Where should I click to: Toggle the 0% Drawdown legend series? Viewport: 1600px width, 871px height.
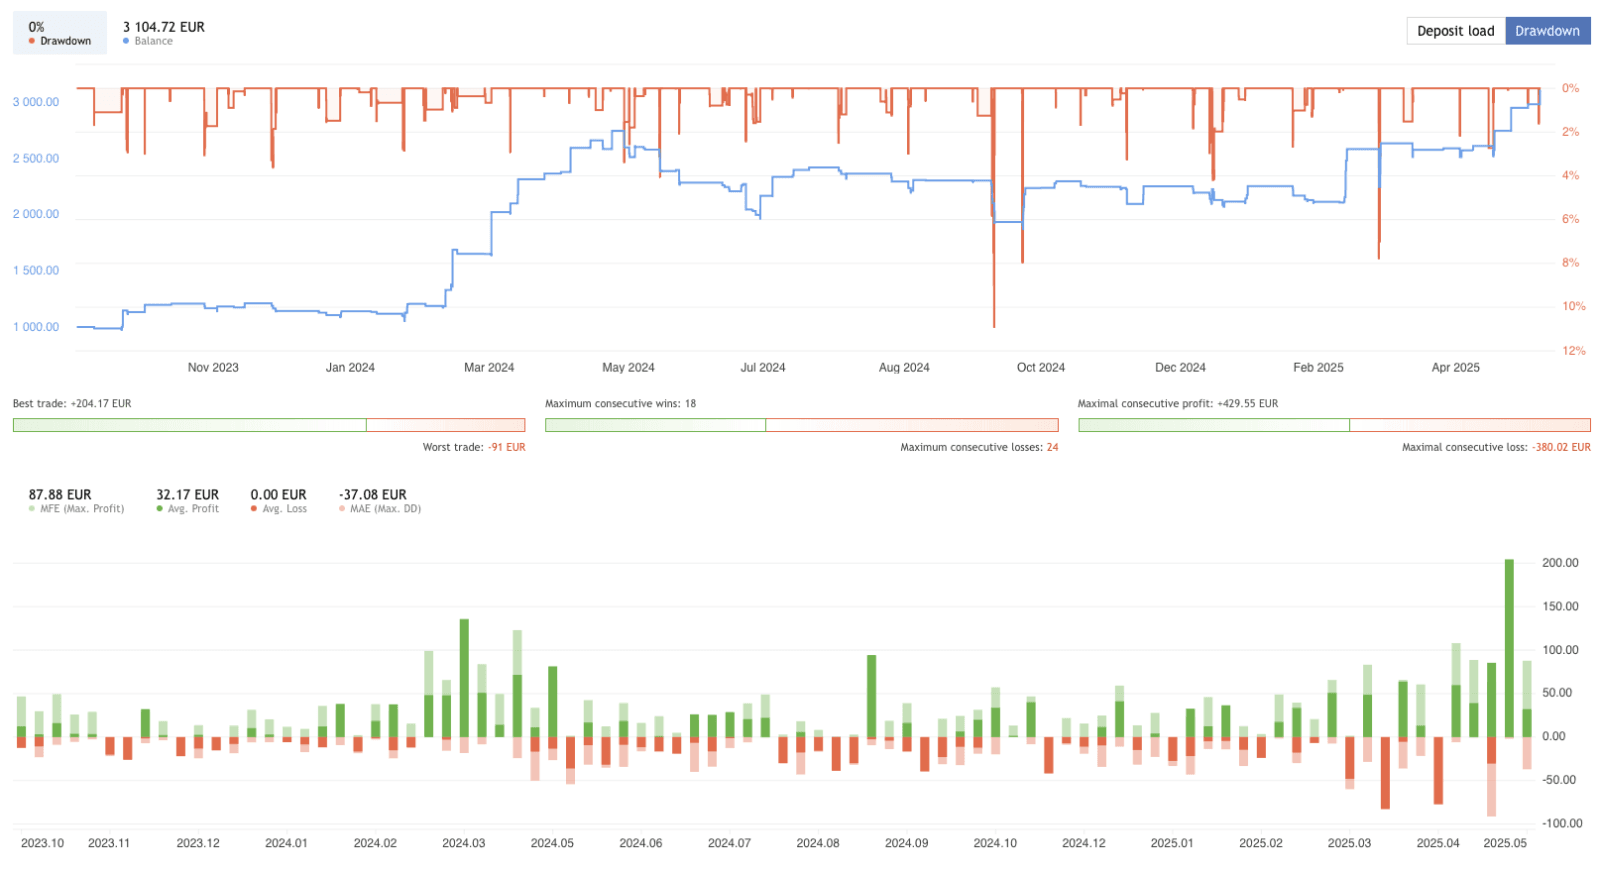pos(60,33)
